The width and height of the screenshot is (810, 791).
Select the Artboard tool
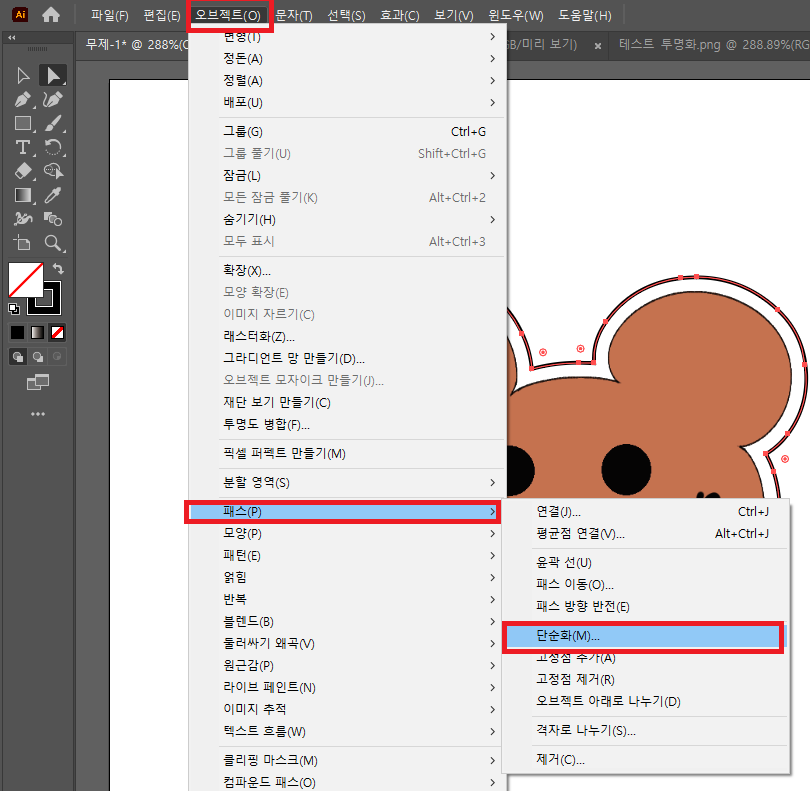click(23, 243)
